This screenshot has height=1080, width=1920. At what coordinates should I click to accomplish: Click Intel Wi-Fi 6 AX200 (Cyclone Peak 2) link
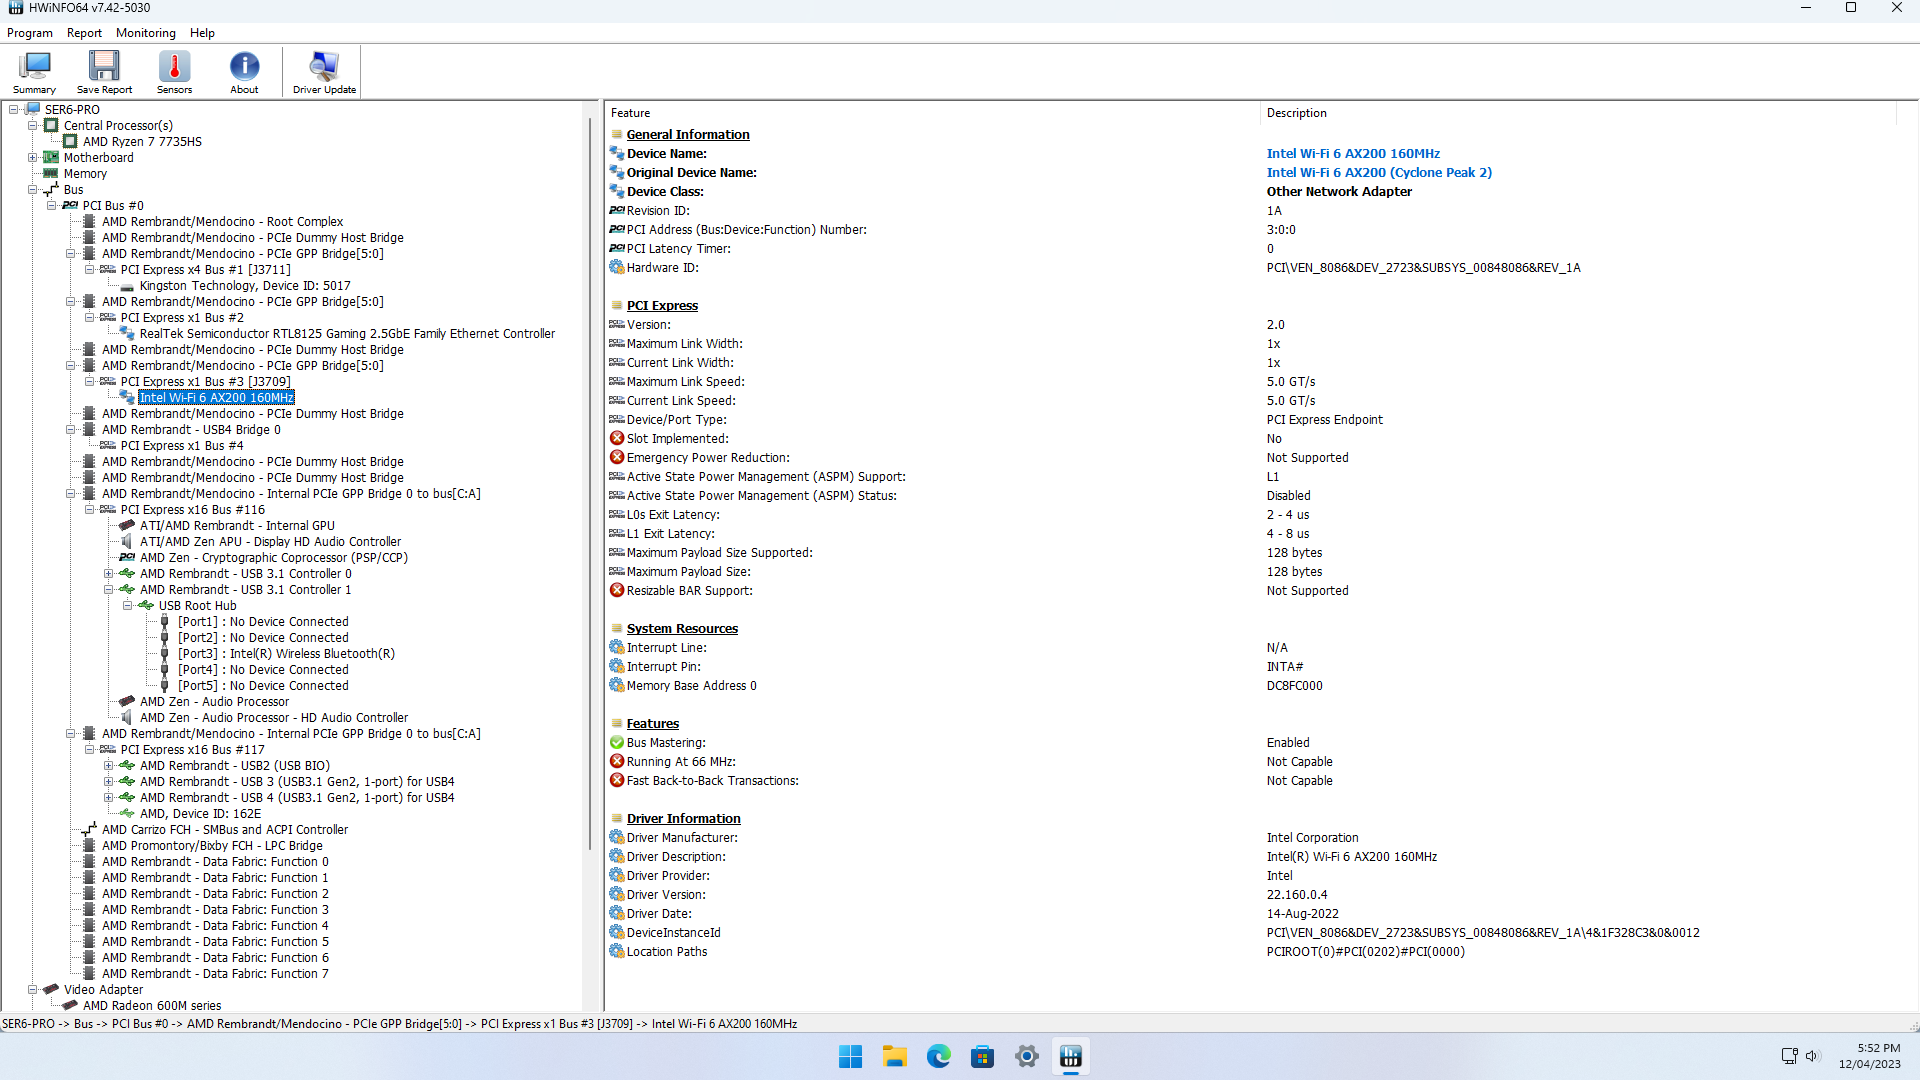1379,173
